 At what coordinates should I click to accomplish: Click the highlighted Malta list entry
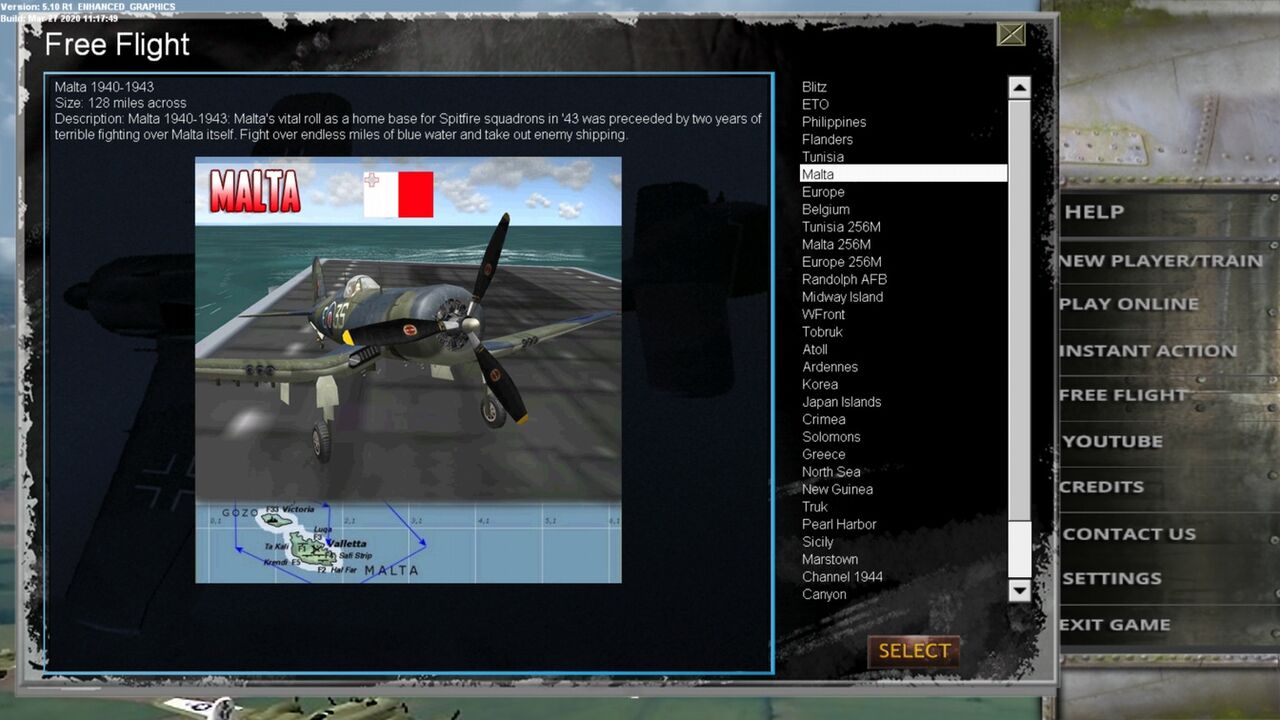point(904,174)
